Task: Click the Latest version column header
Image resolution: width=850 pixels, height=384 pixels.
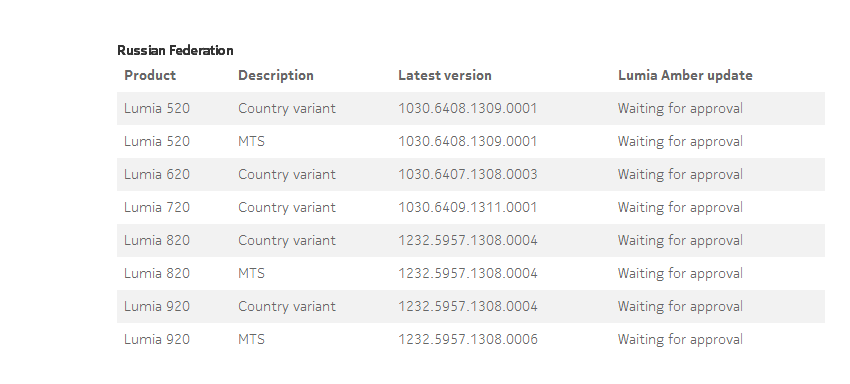Action: tap(445, 75)
